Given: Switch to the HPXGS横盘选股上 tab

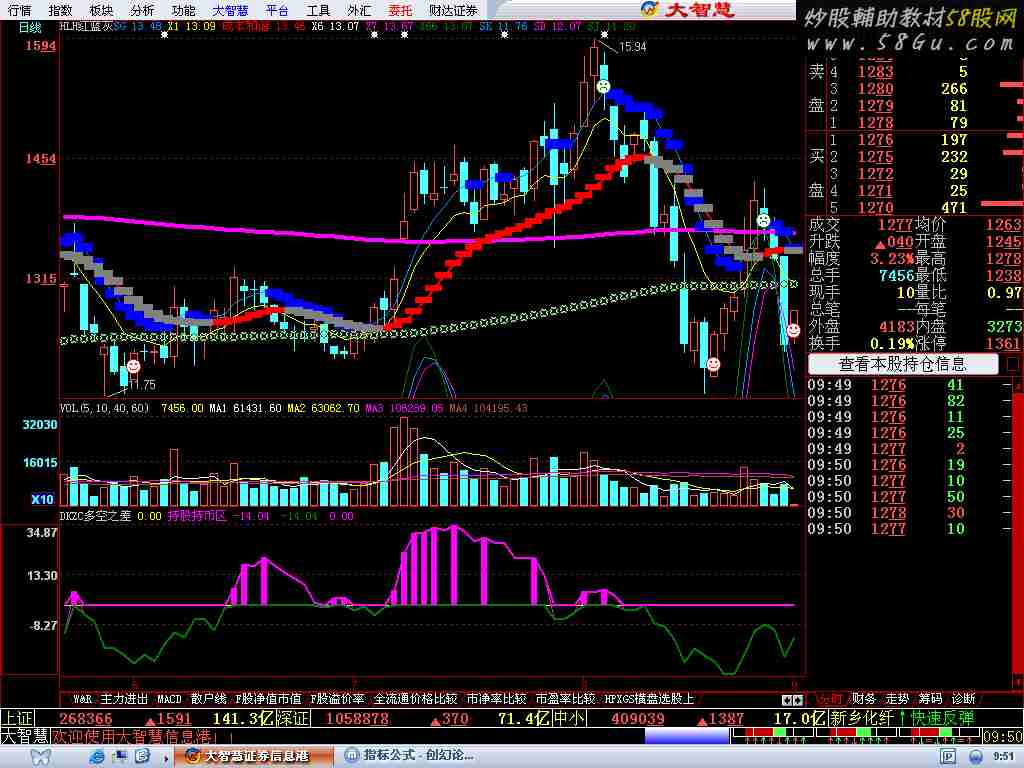Looking at the screenshot, I should coord(649,699).
